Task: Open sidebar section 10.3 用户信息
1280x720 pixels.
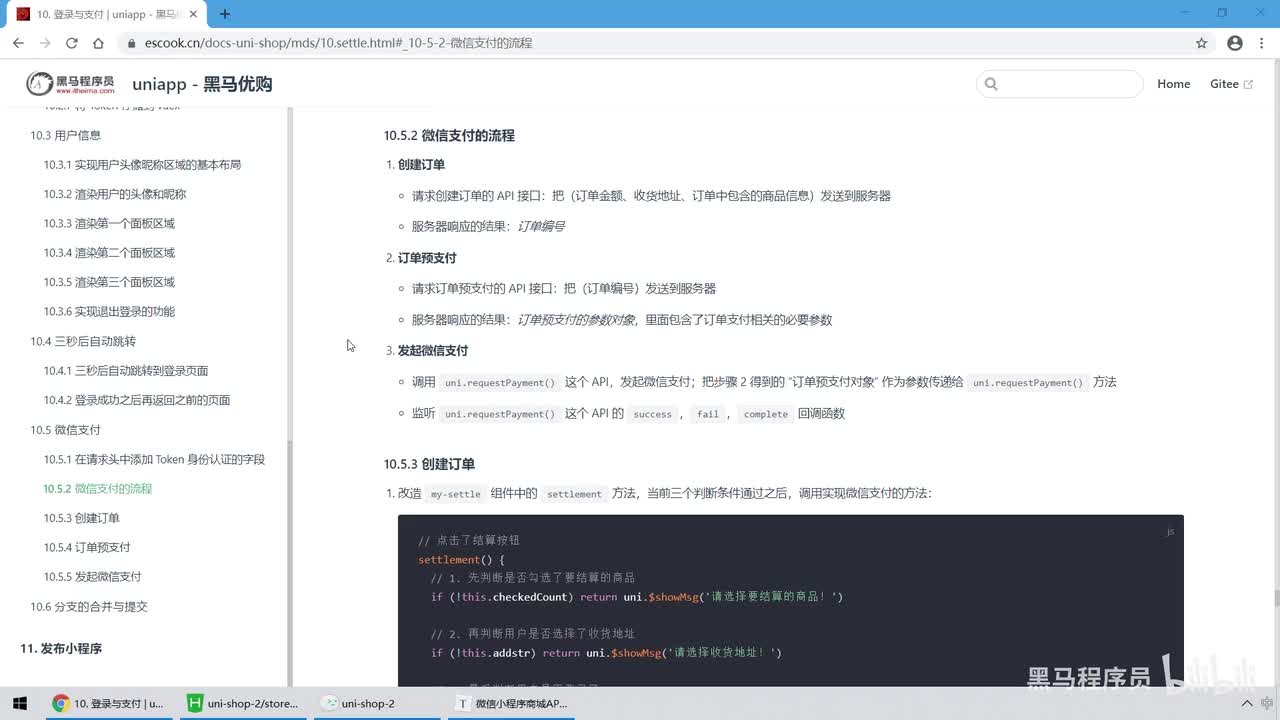Action: point(65,135)
